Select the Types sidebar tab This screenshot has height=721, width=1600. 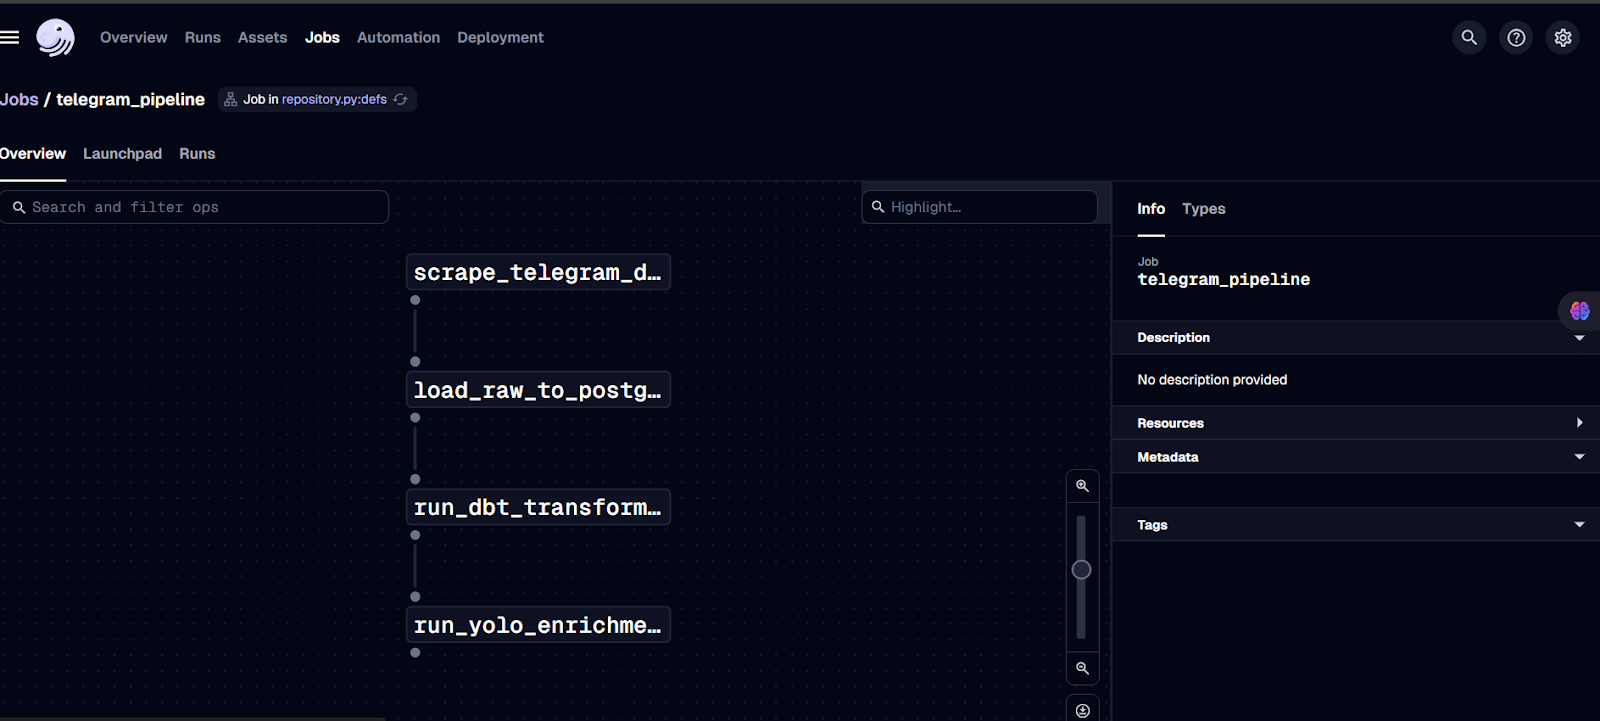1204,209
